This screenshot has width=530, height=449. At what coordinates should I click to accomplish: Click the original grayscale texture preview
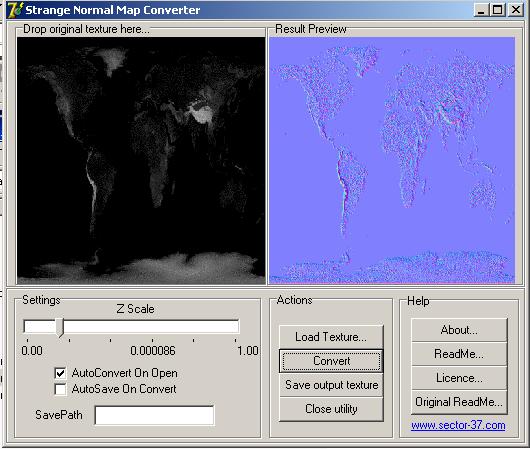coord(141,160)
